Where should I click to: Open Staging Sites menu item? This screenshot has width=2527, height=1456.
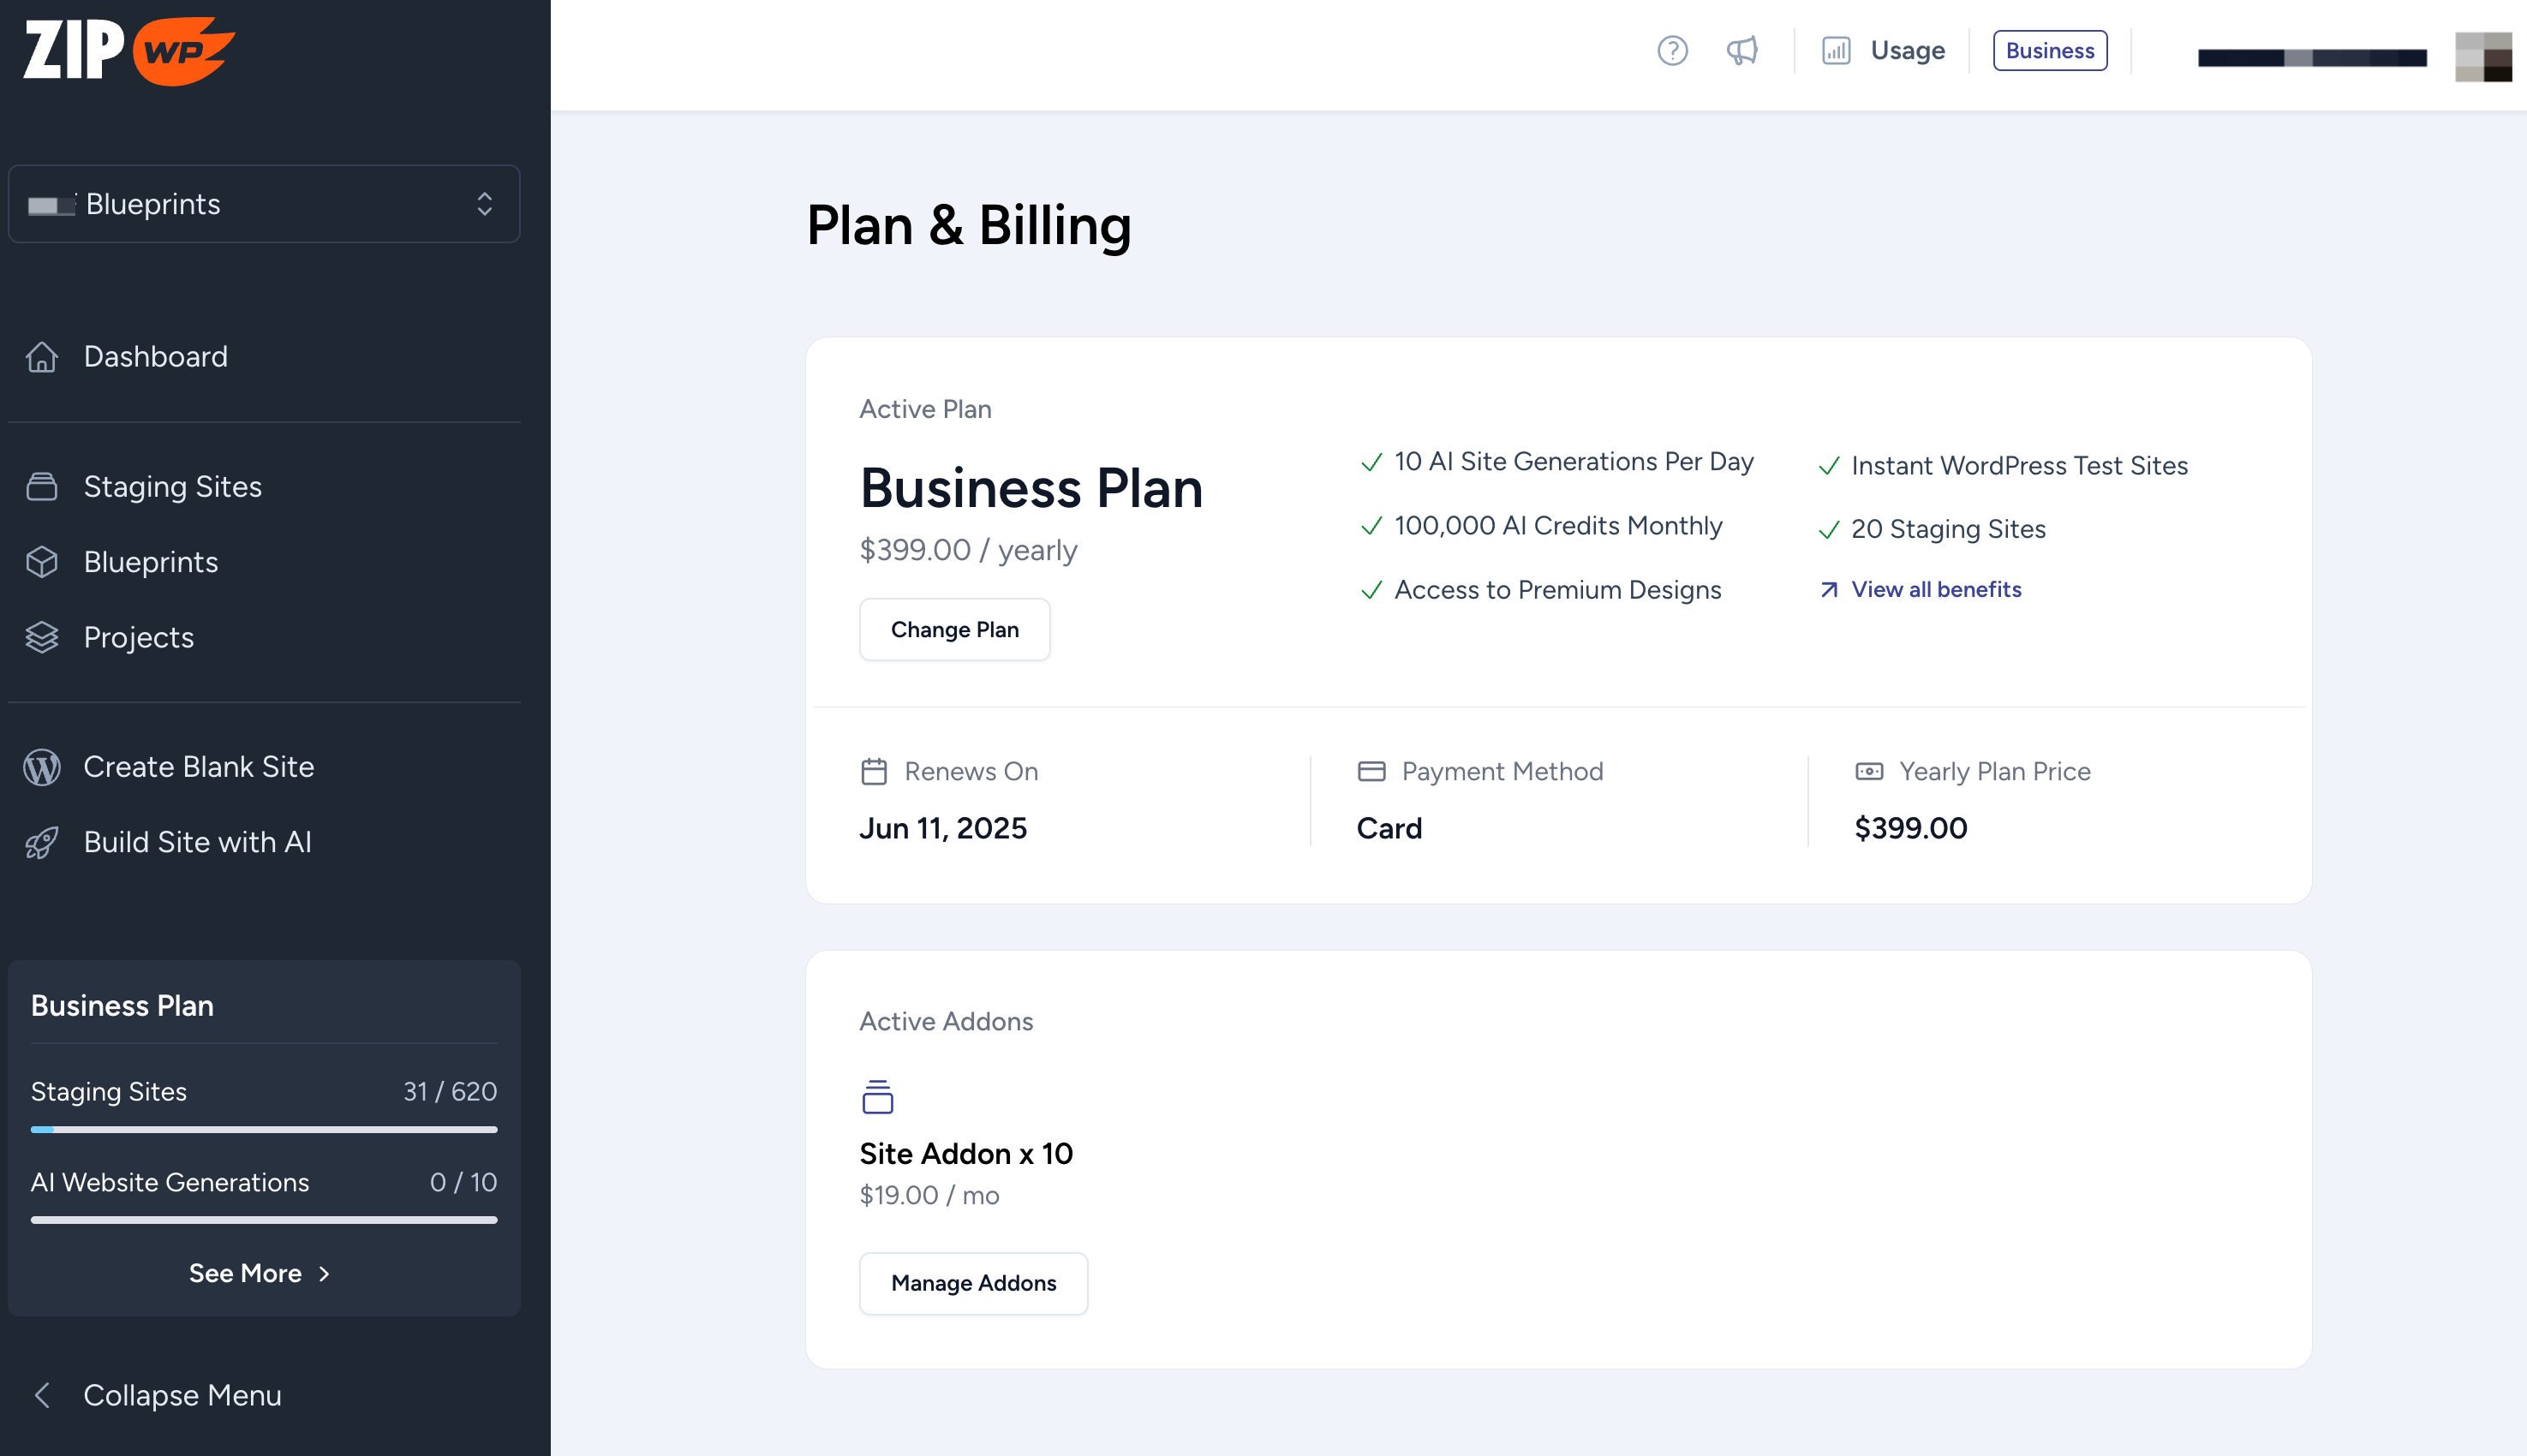click(x=172, y=487)
